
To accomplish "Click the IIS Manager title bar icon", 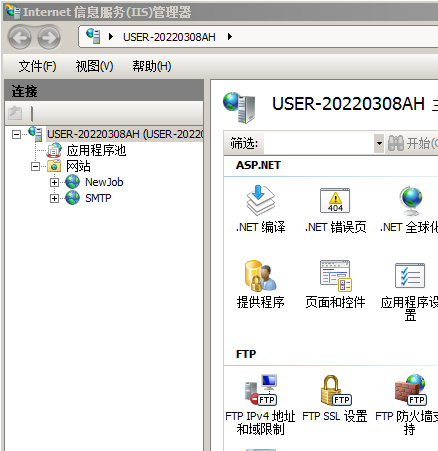I will pos(13,12).
